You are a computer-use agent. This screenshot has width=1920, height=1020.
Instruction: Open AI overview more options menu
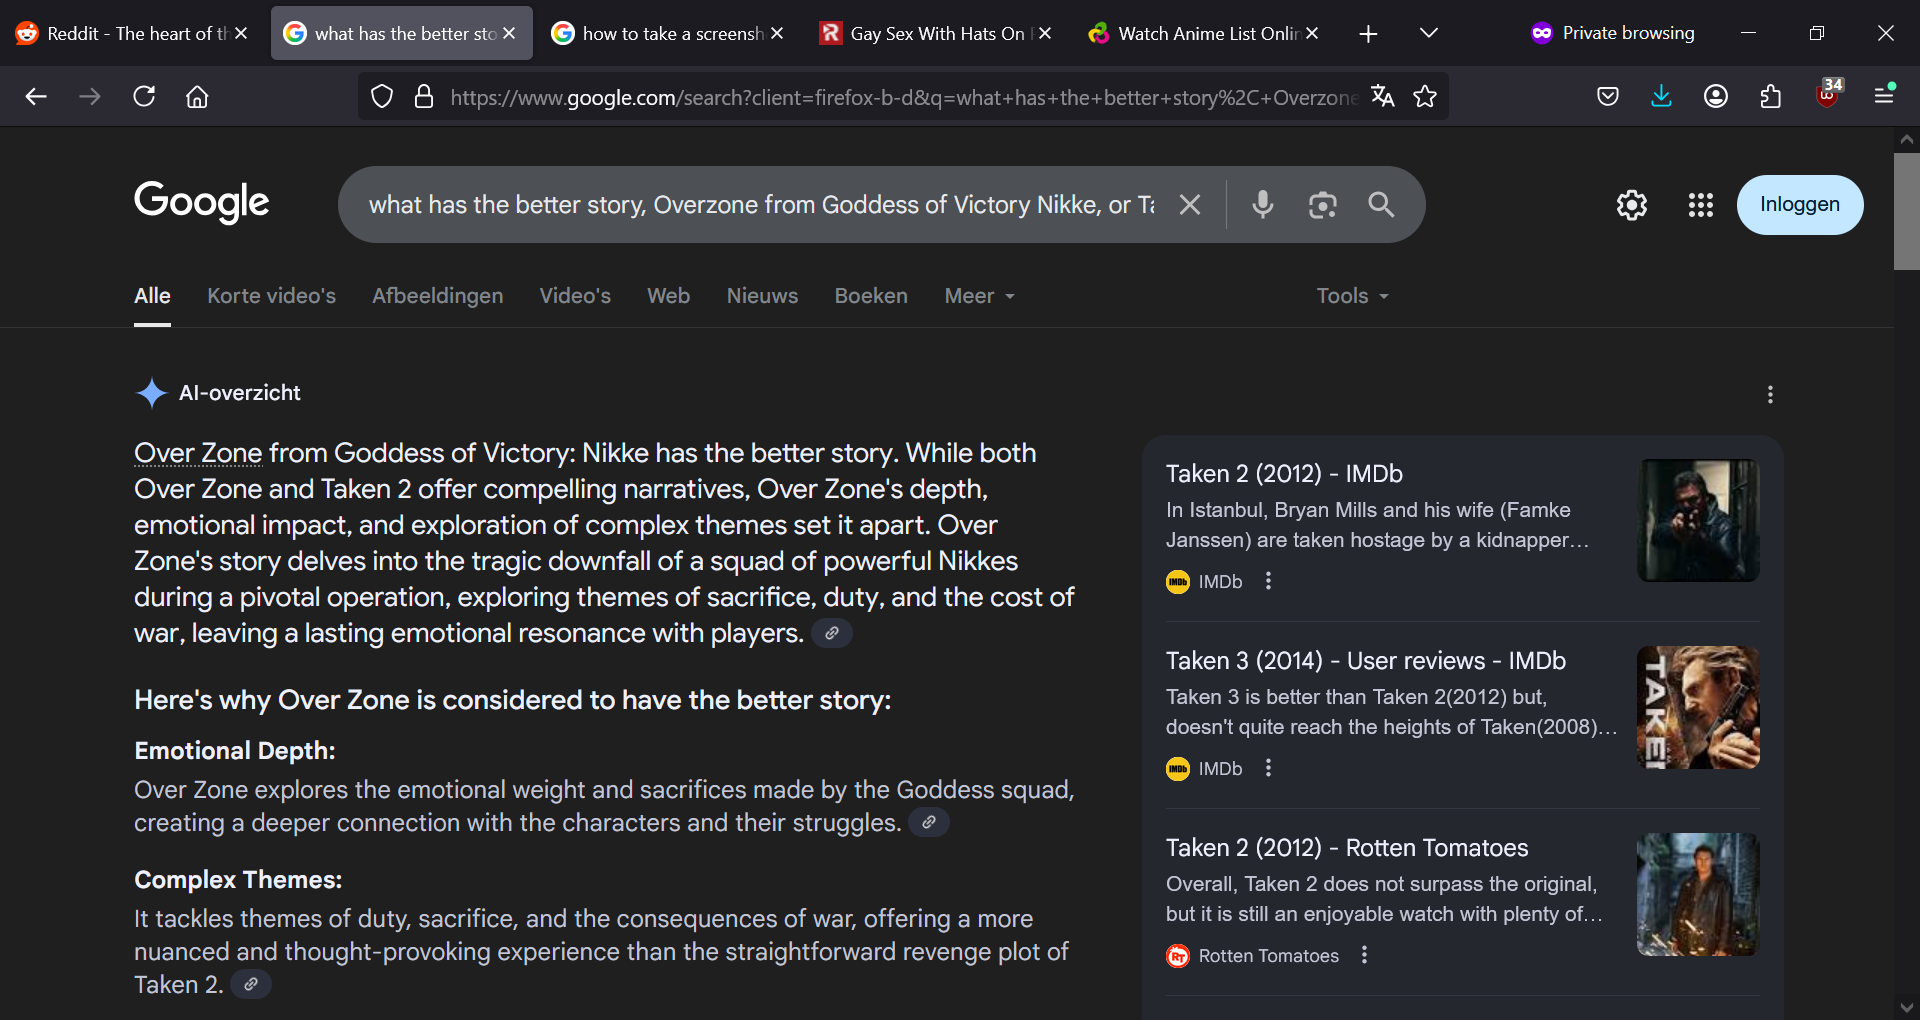click(x=1770, y=394)
